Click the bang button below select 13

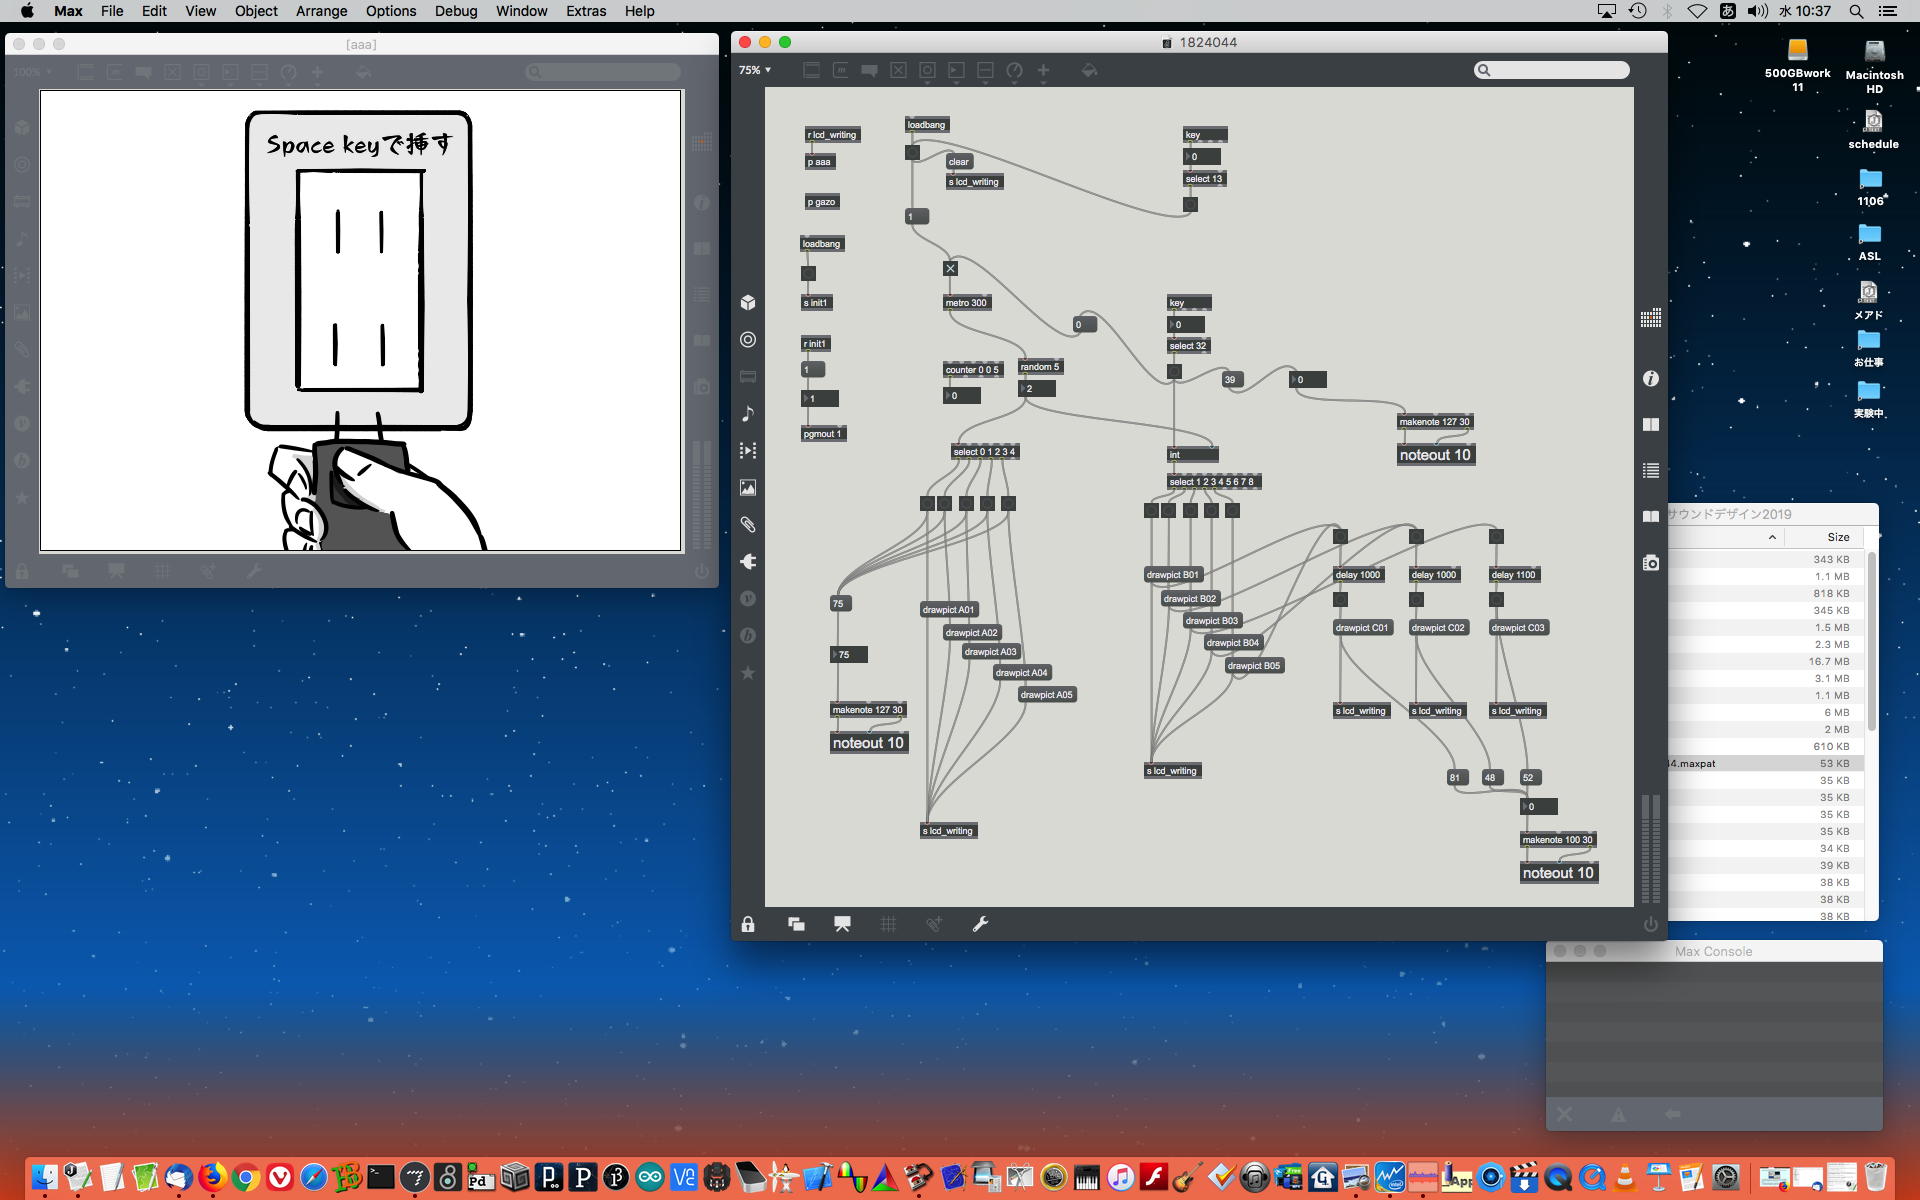(x=1190, y=204)
